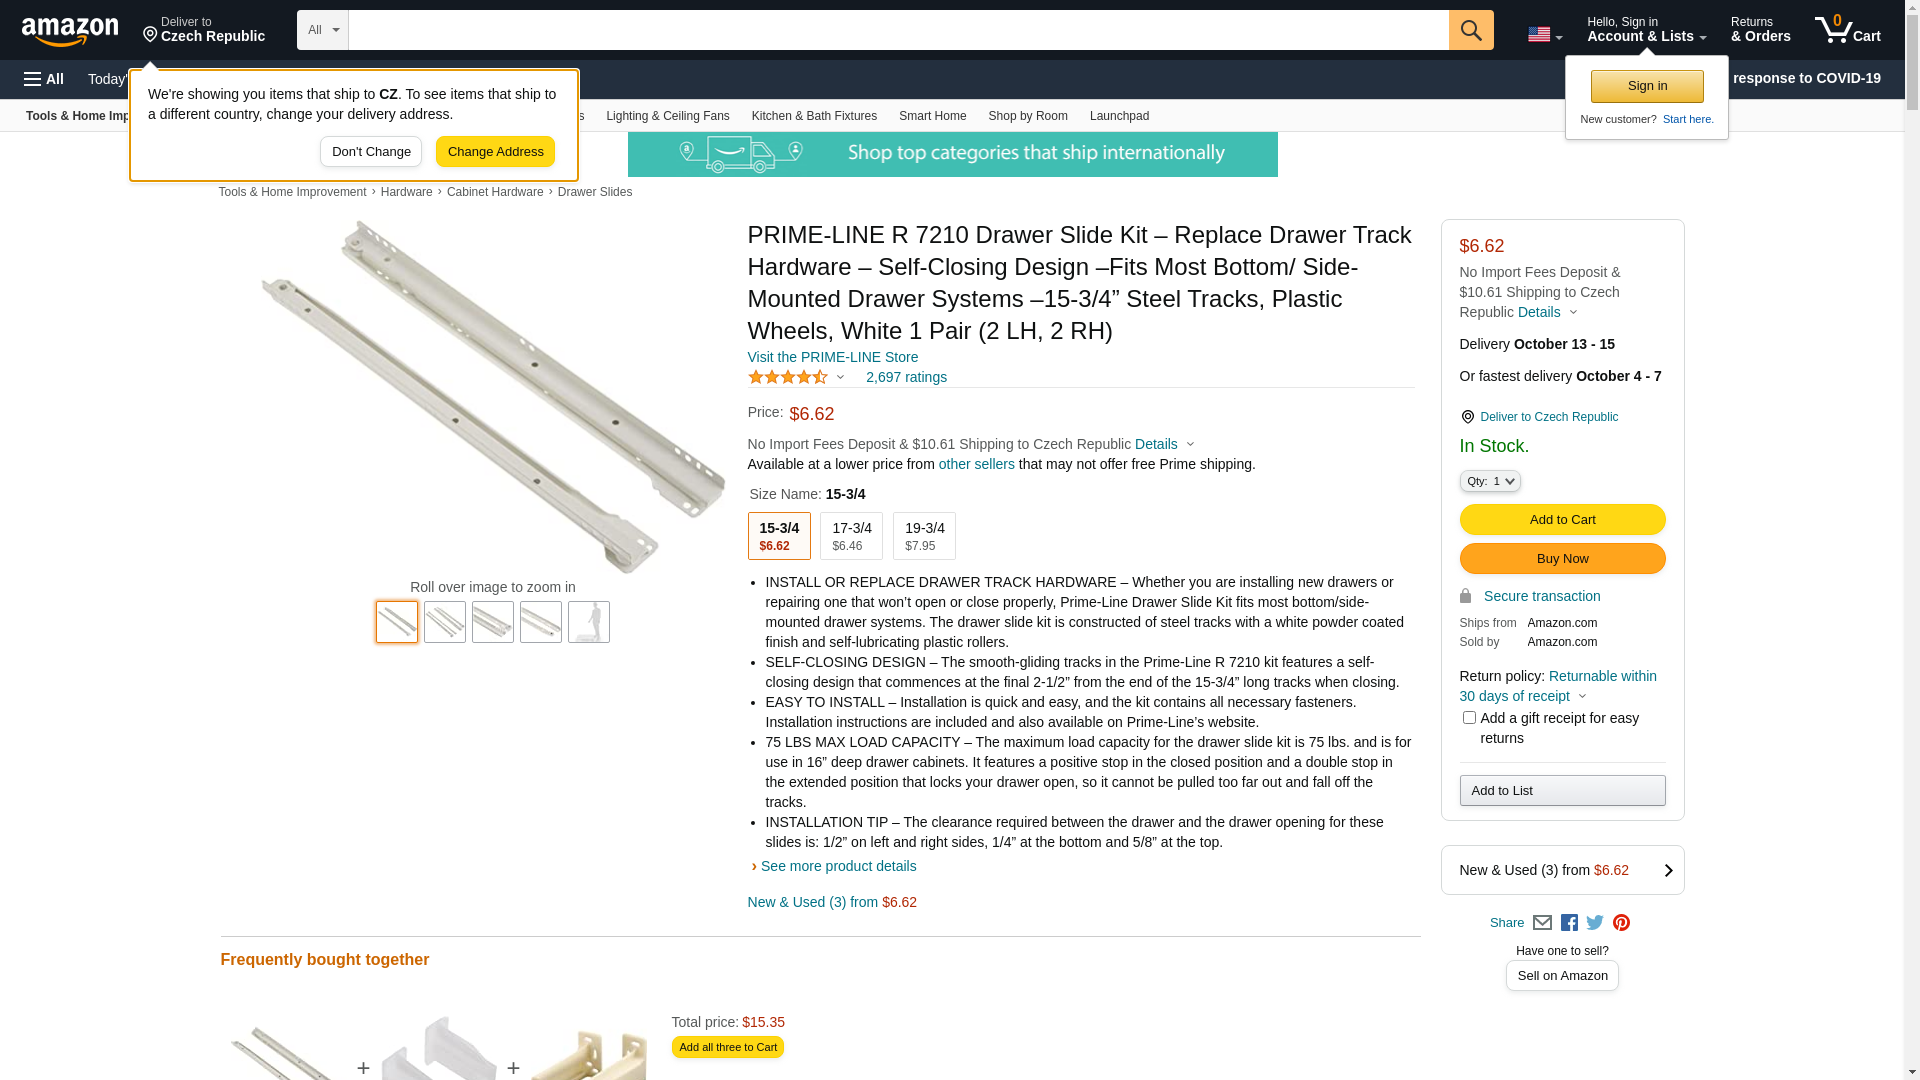This screenshot has height=1080, width=1920.
Task: Open Smart Home navigation item
Action: tap(932, 116)
